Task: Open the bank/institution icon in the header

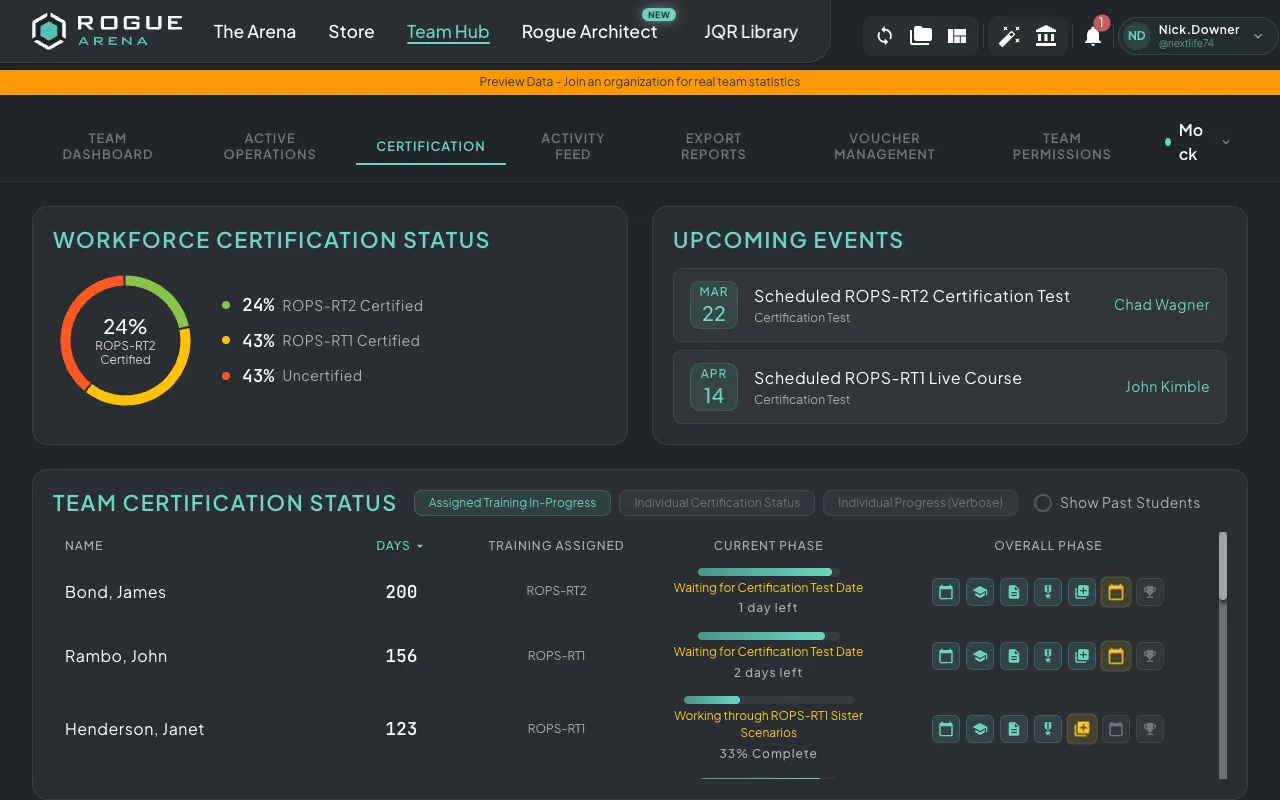Action: pyautogui.click(x=1046, y=35)
